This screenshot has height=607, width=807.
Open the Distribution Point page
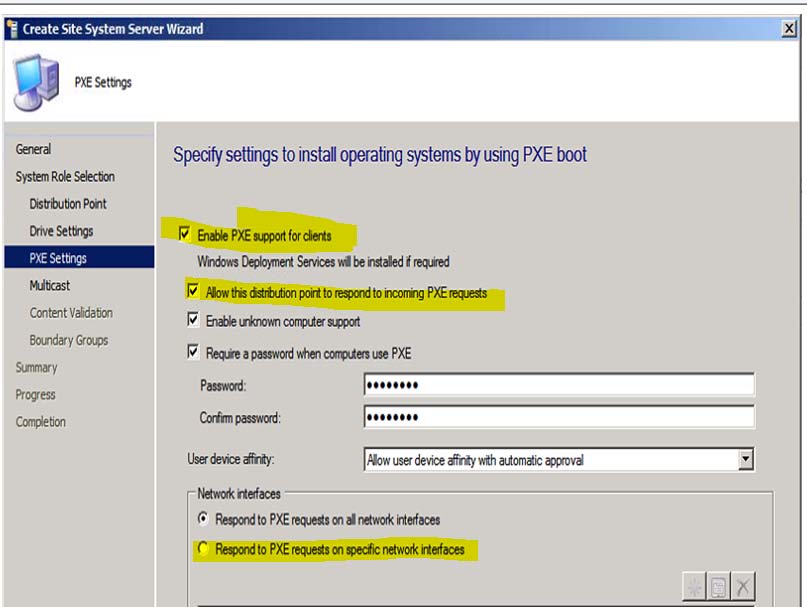(68, 204)
